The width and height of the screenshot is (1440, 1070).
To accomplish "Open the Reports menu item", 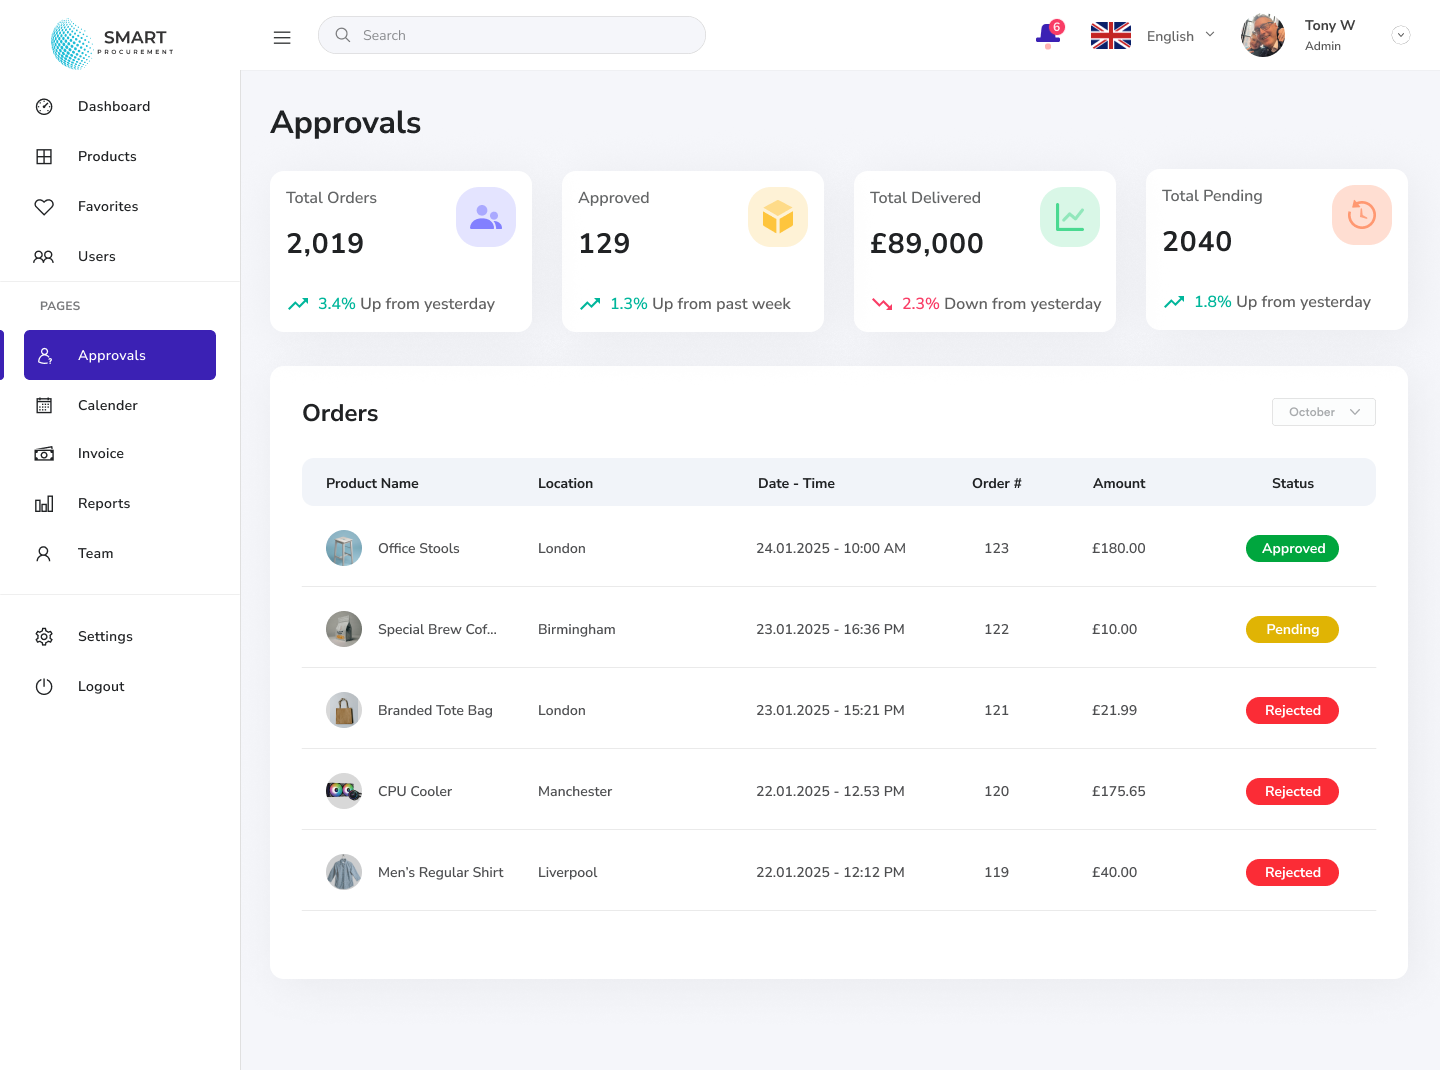I will tap(104, 503).
